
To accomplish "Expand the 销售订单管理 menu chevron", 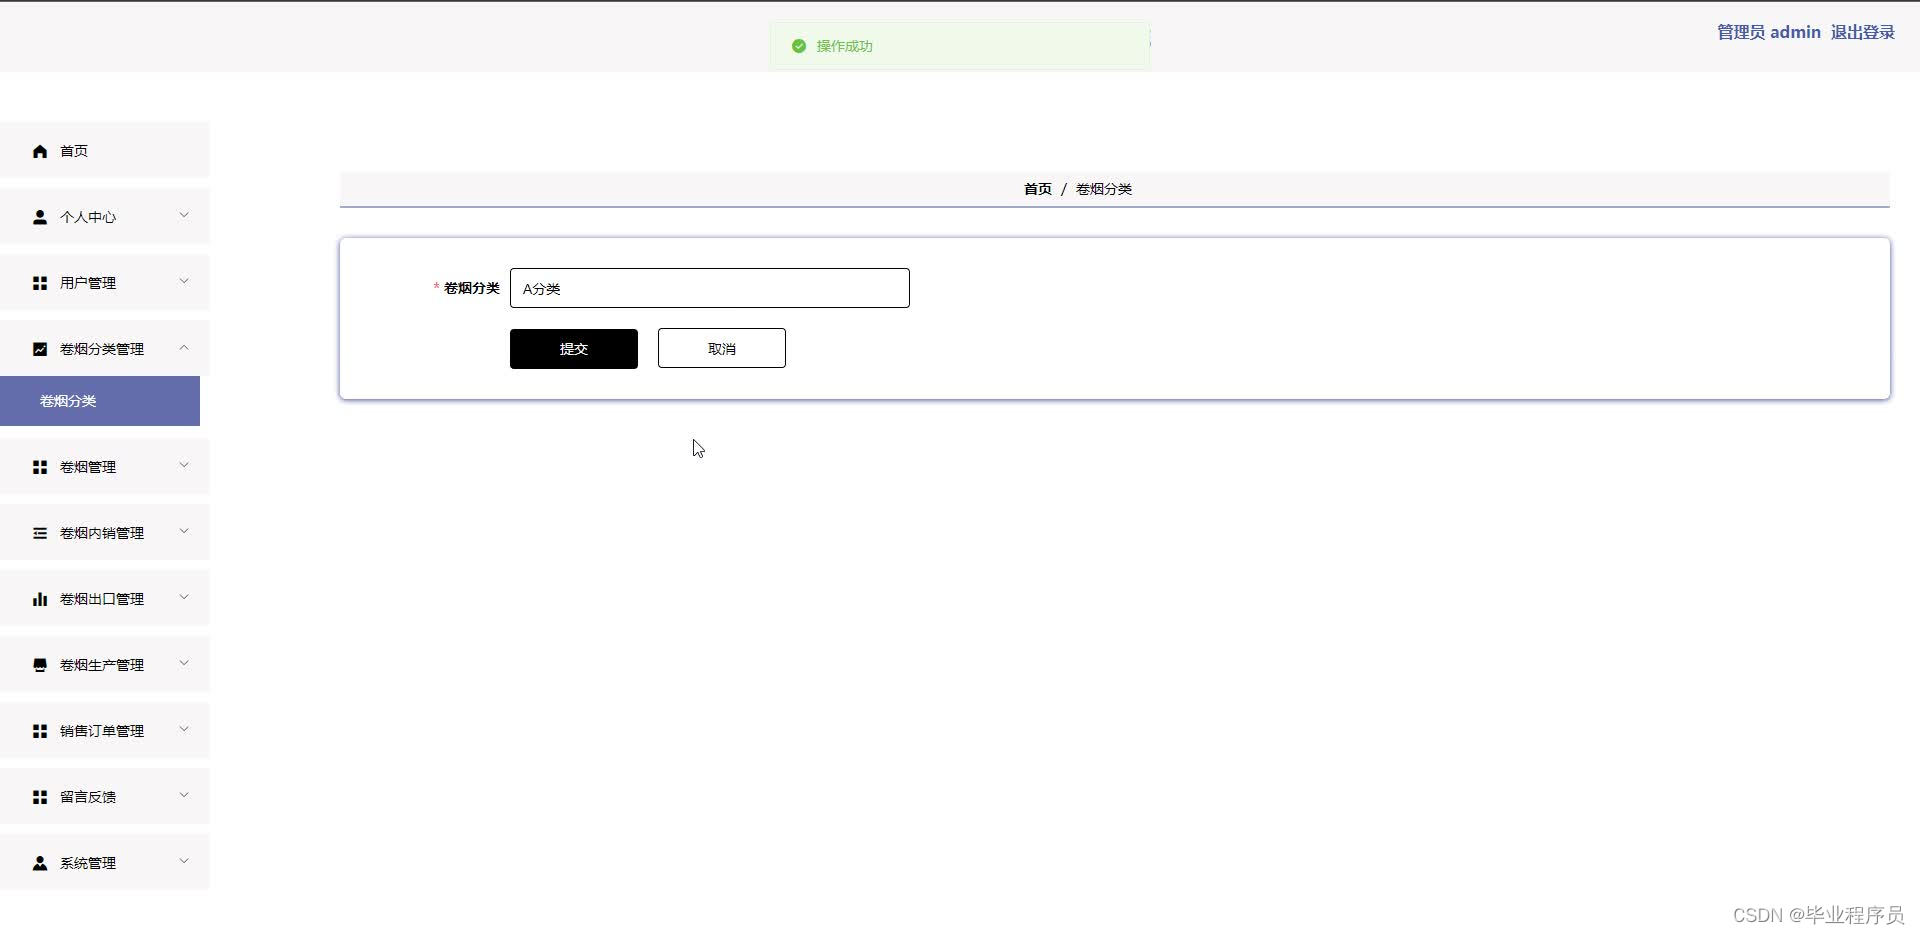I will [x=184, y=729].
